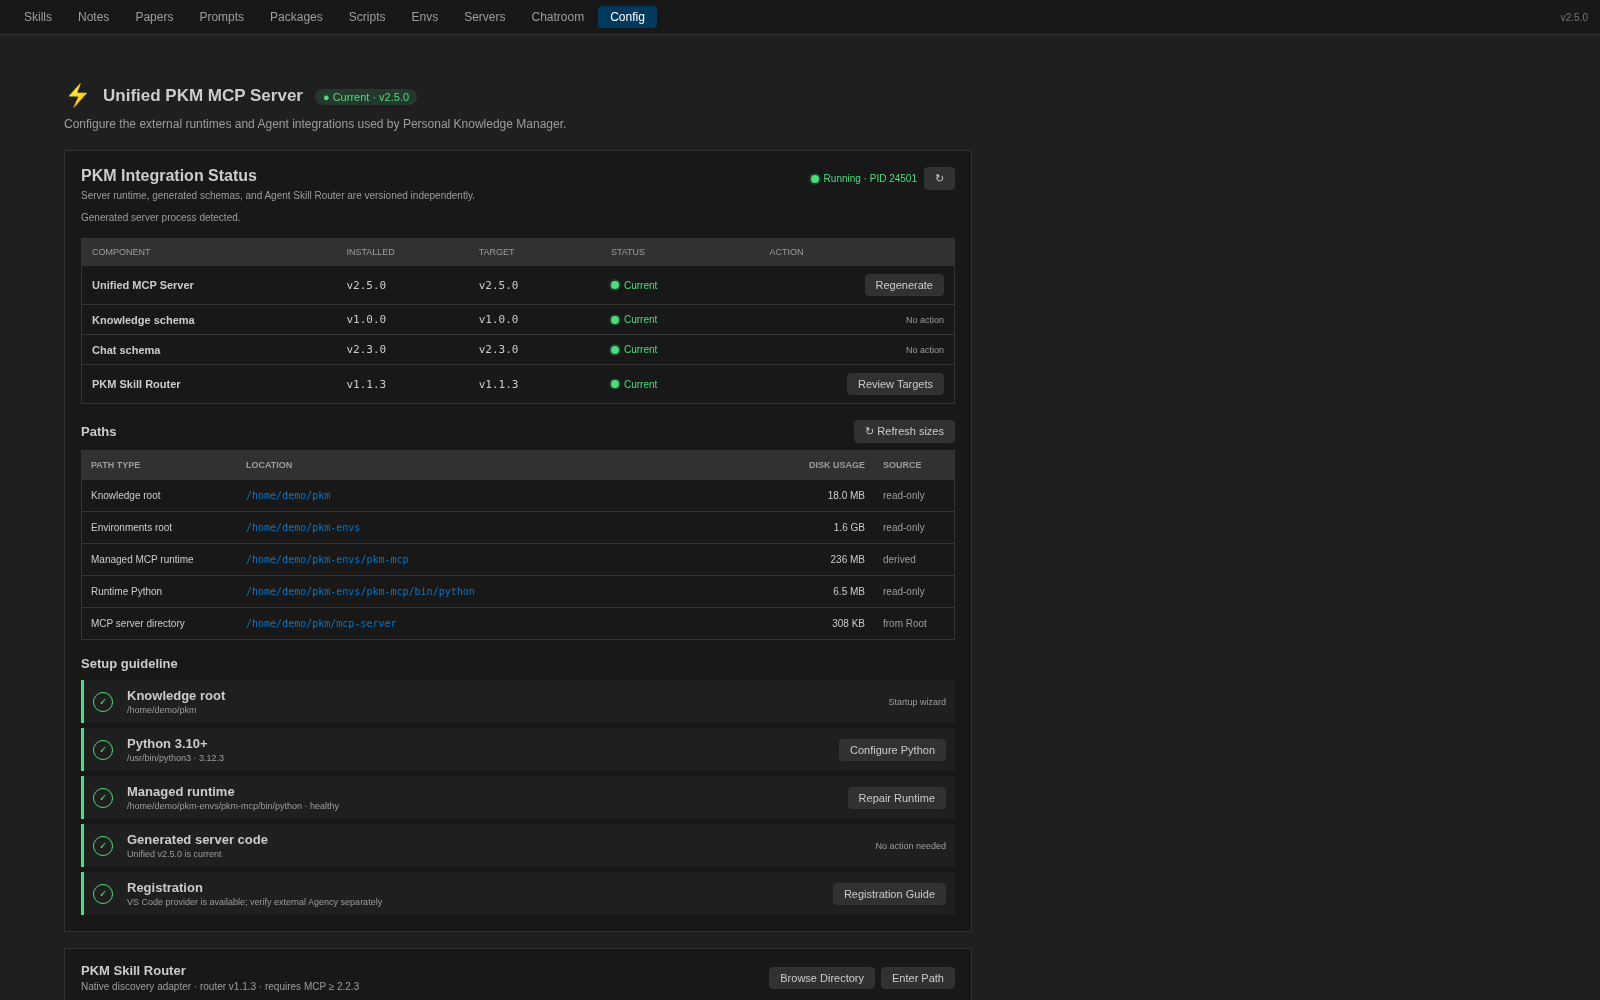The width and height of the screenshot is (1600, 1000).
Task: Click the Browse Directory button
Action: tap(822, 978)
